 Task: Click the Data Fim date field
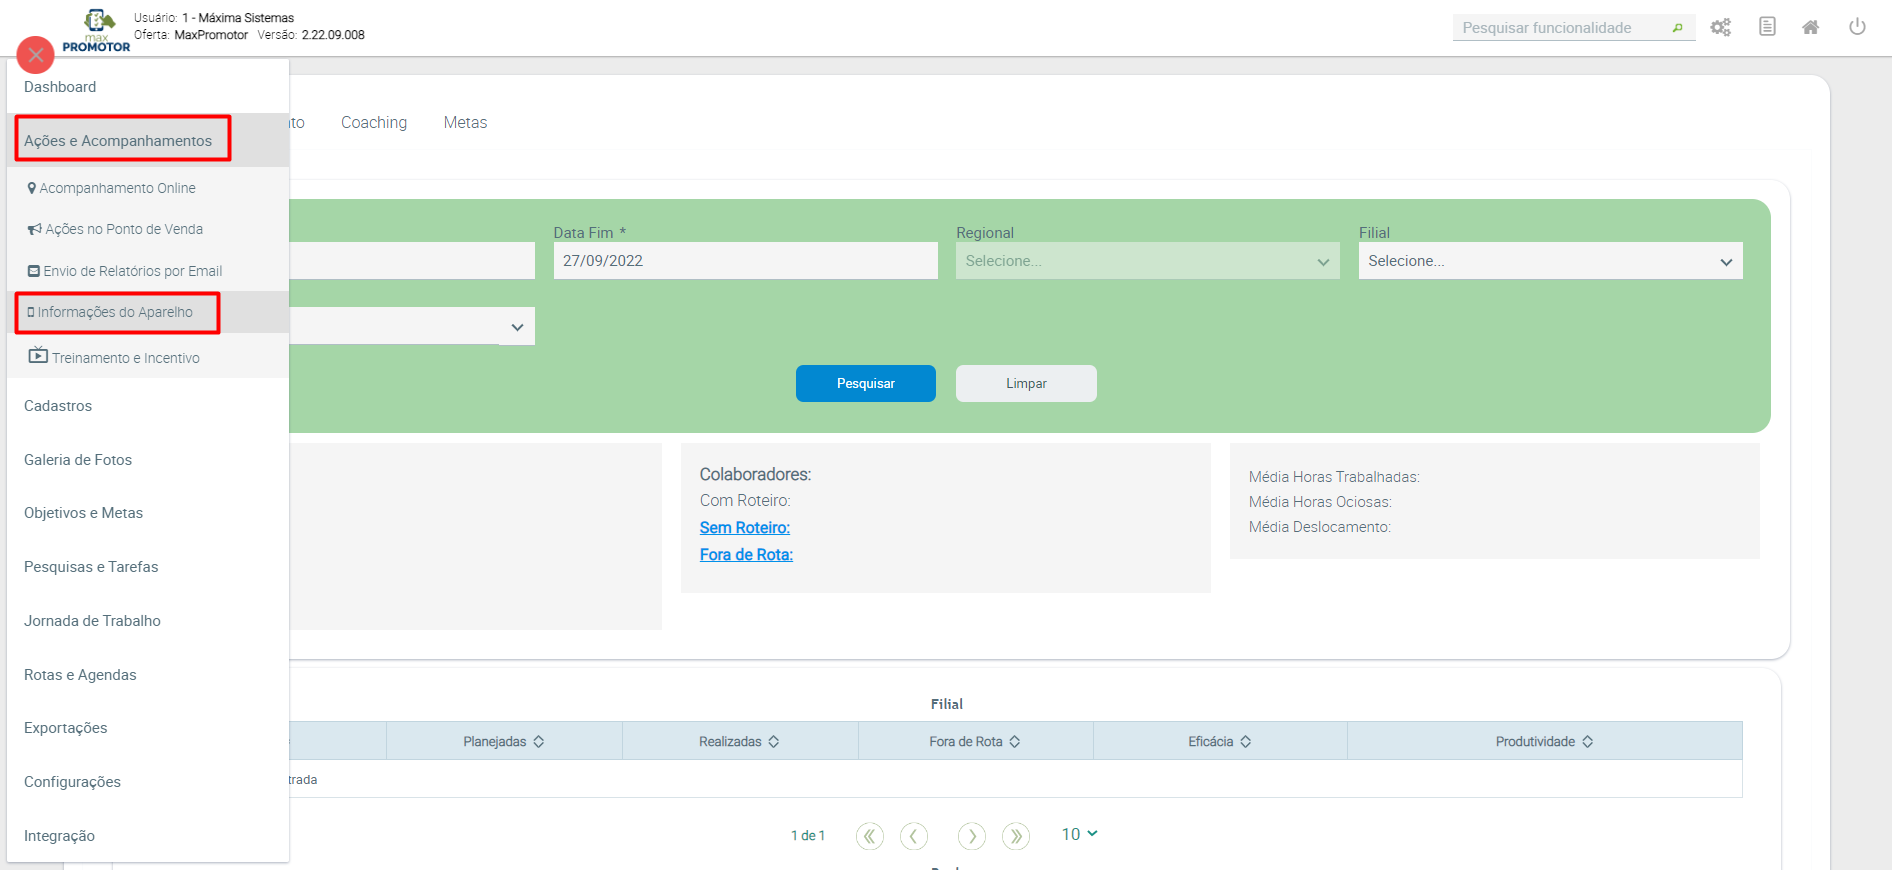[x=745, y=261]
